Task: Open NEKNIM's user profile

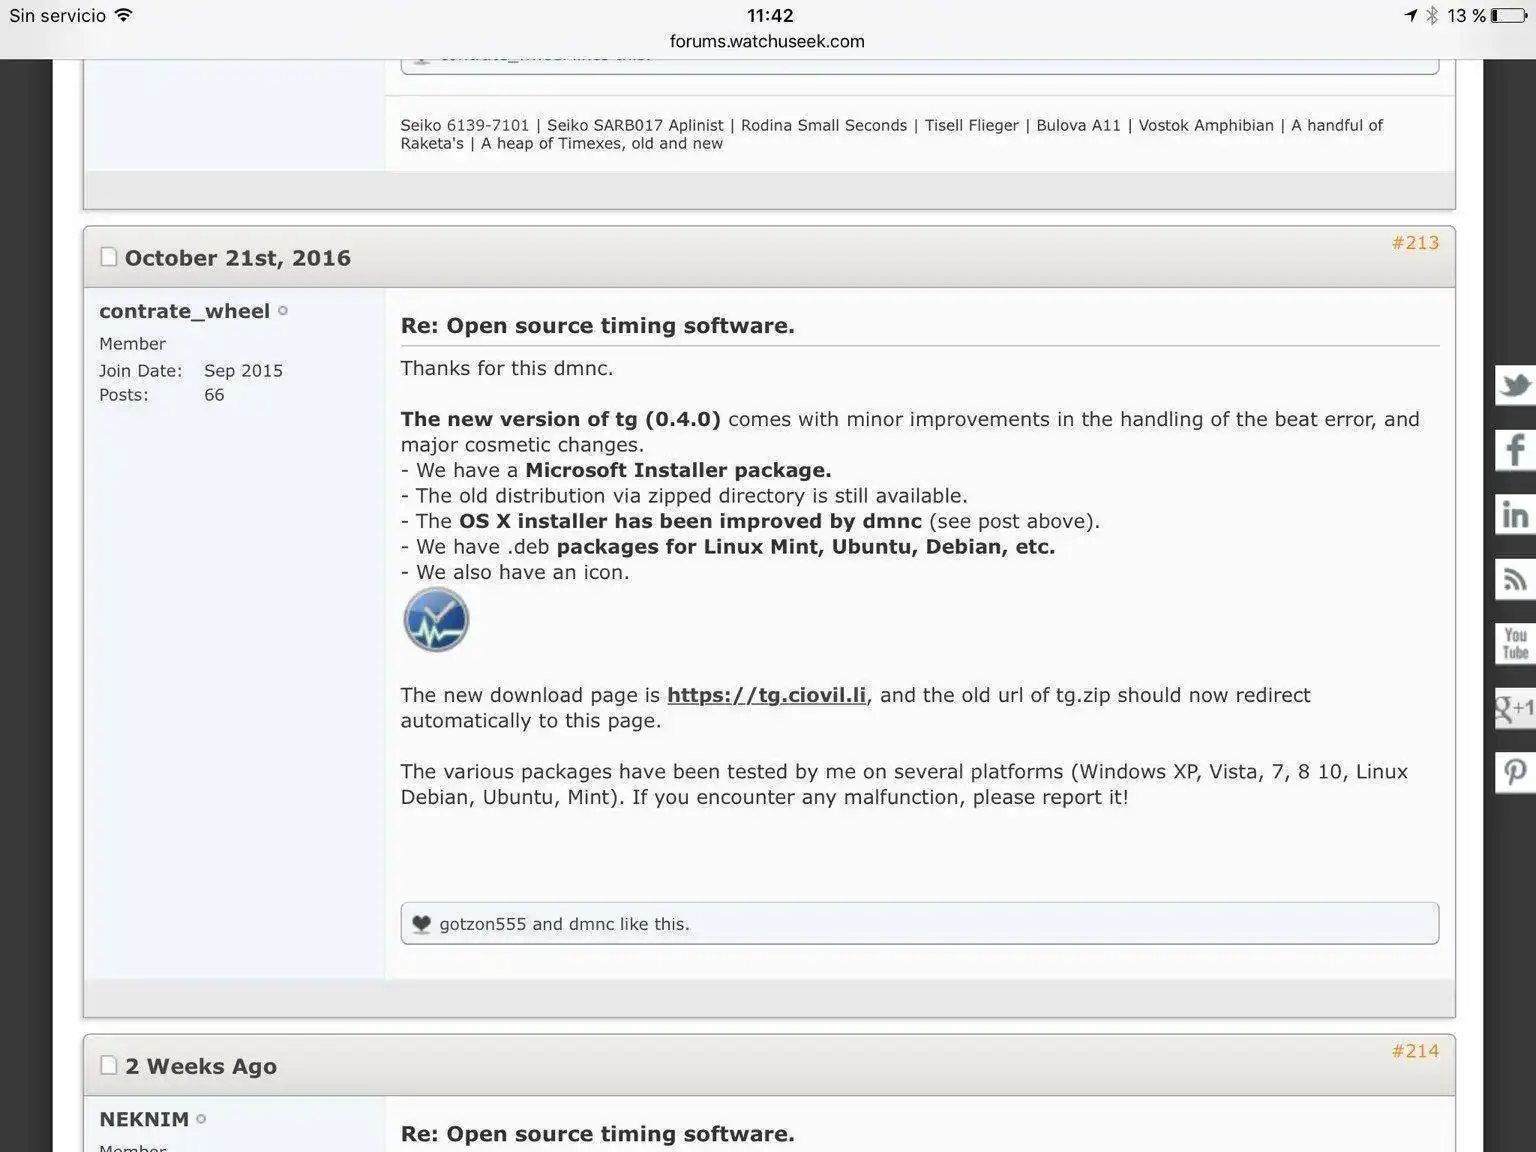Action: (144, 1119)
